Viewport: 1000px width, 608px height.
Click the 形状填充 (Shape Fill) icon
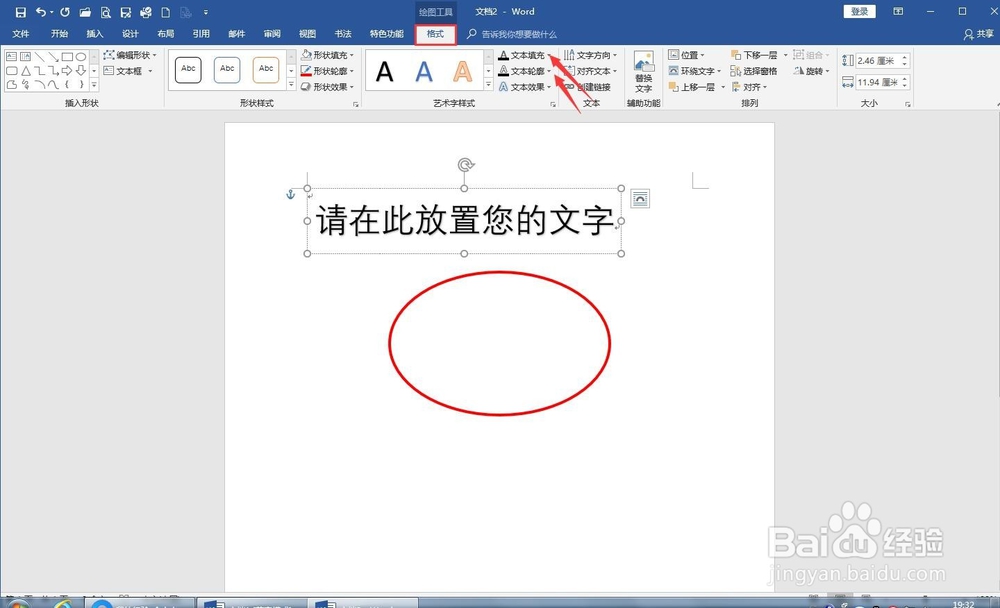[306, 54]
